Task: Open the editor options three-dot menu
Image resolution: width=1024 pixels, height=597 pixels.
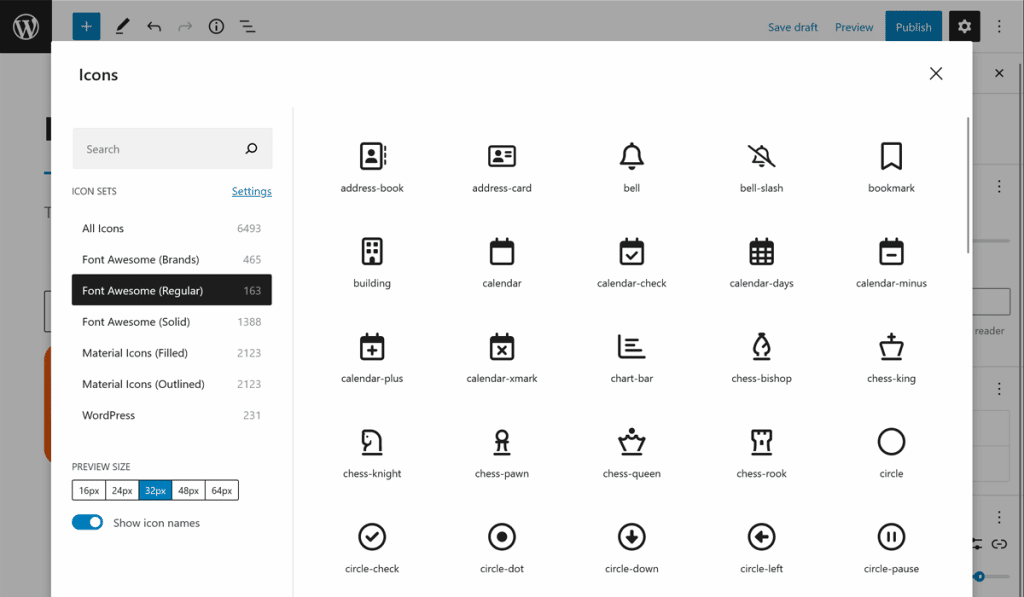Action: (999, 27)
